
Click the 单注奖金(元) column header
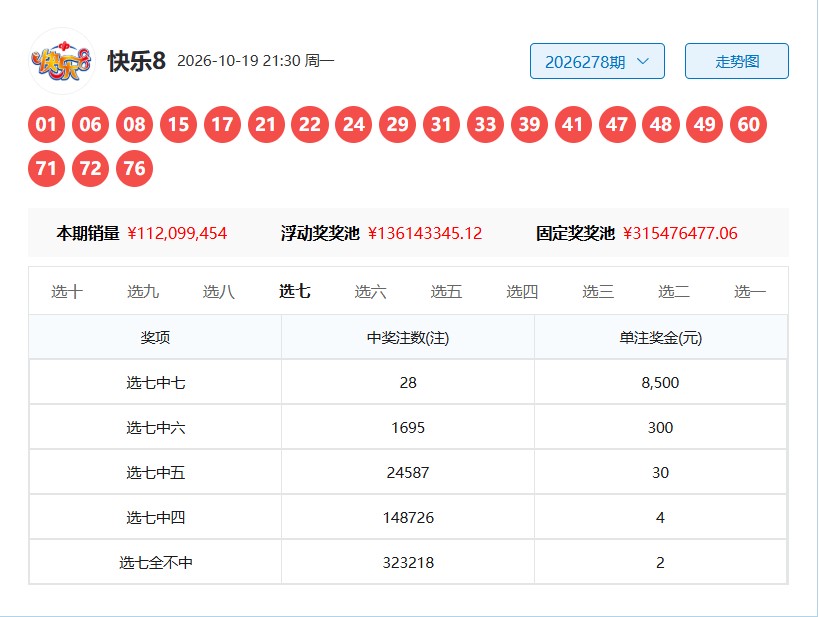pos(661,337)
